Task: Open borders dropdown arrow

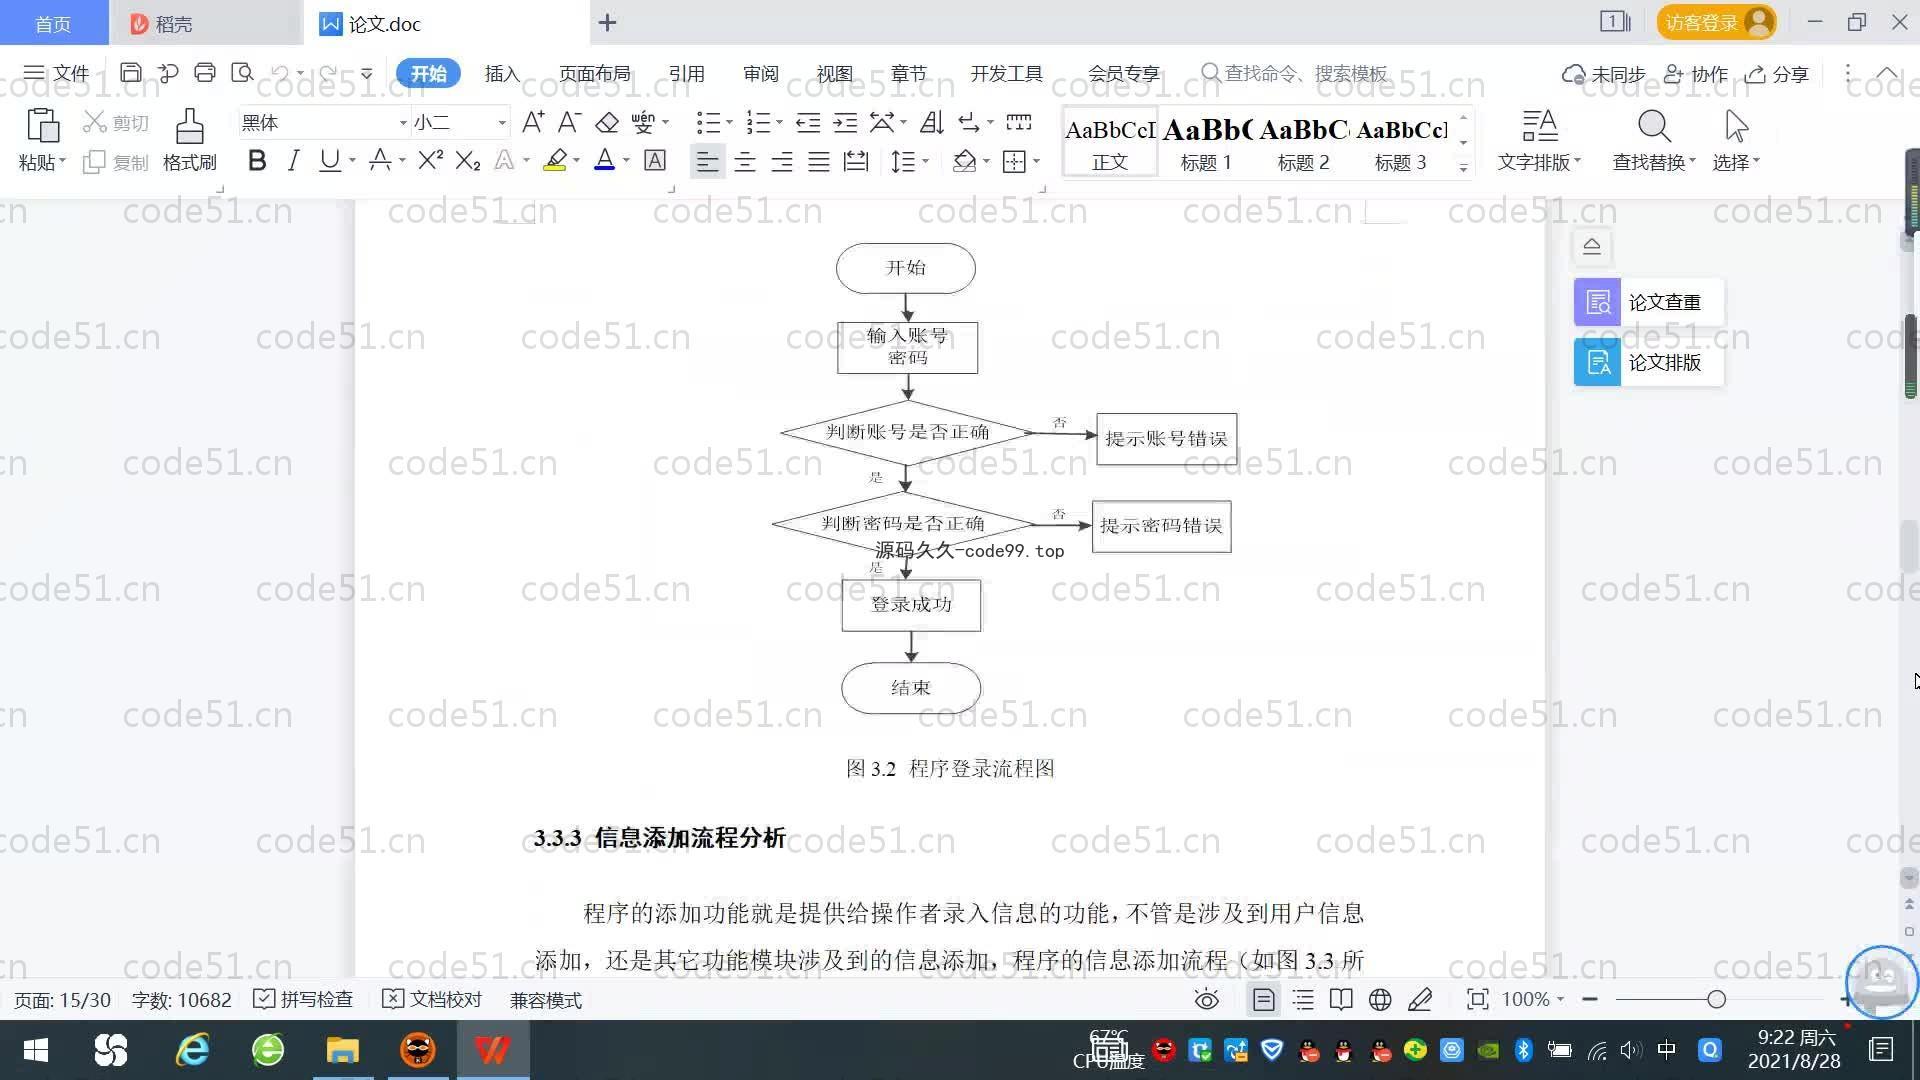Action: click(1037, 161)
